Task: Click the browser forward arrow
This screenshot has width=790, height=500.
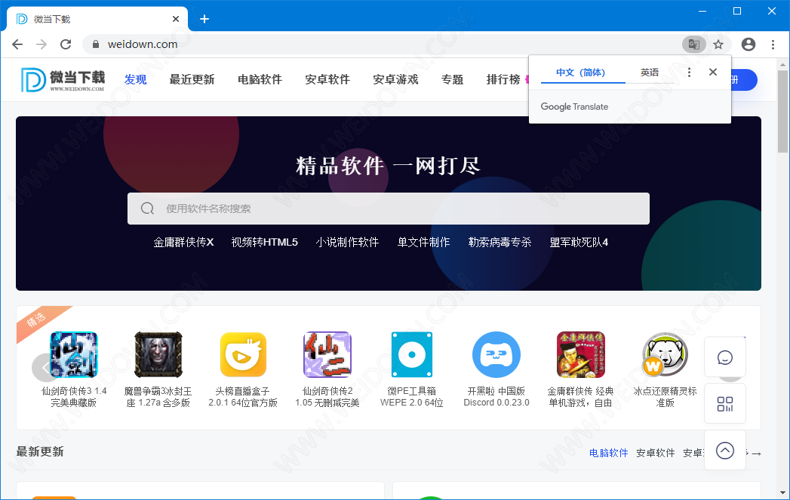Action: pyautogui.click(x=41, y=44)
